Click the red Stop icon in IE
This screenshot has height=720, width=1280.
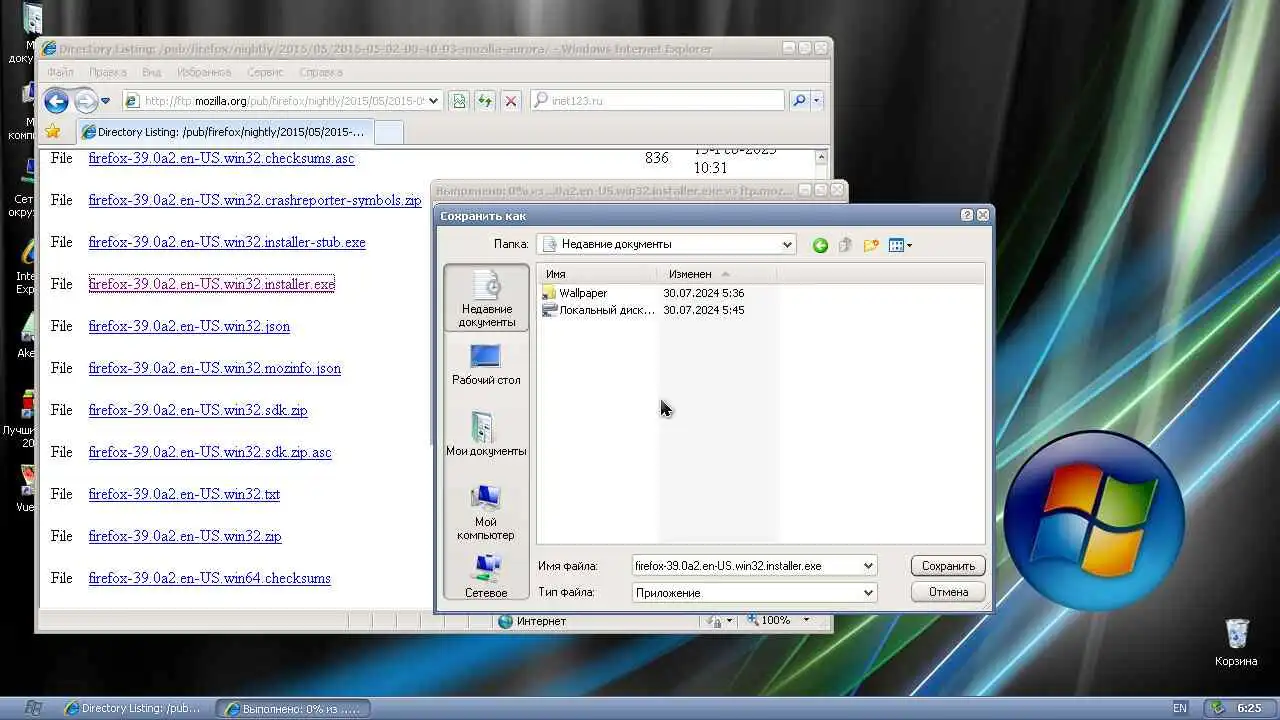(x=511, y=101)
